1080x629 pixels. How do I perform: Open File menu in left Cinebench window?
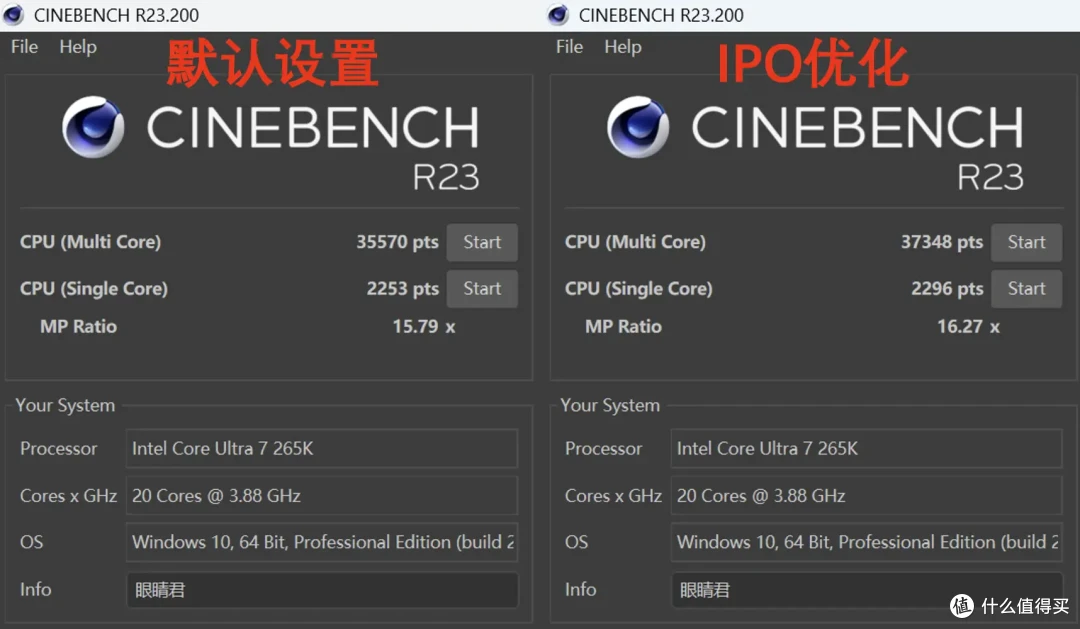point(24,47)
